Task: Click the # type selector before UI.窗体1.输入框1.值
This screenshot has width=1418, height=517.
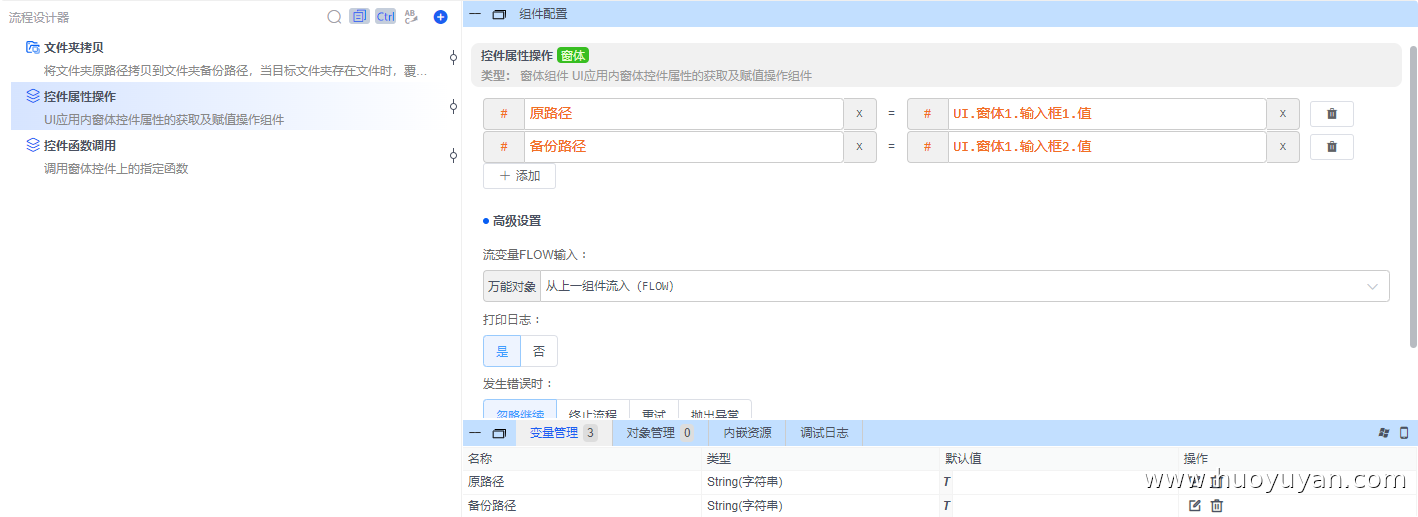Action: coord(928,114)
